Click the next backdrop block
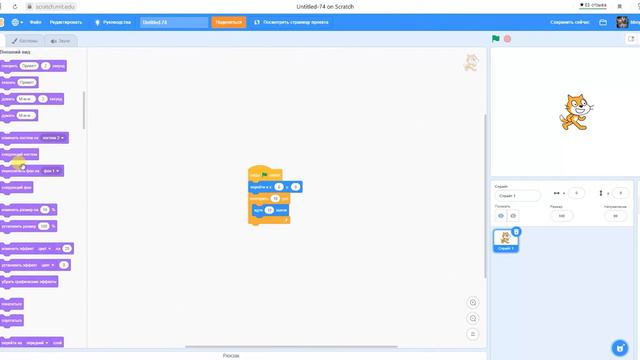640x360 pixels. pyautogui.click(x=16, y=188)
